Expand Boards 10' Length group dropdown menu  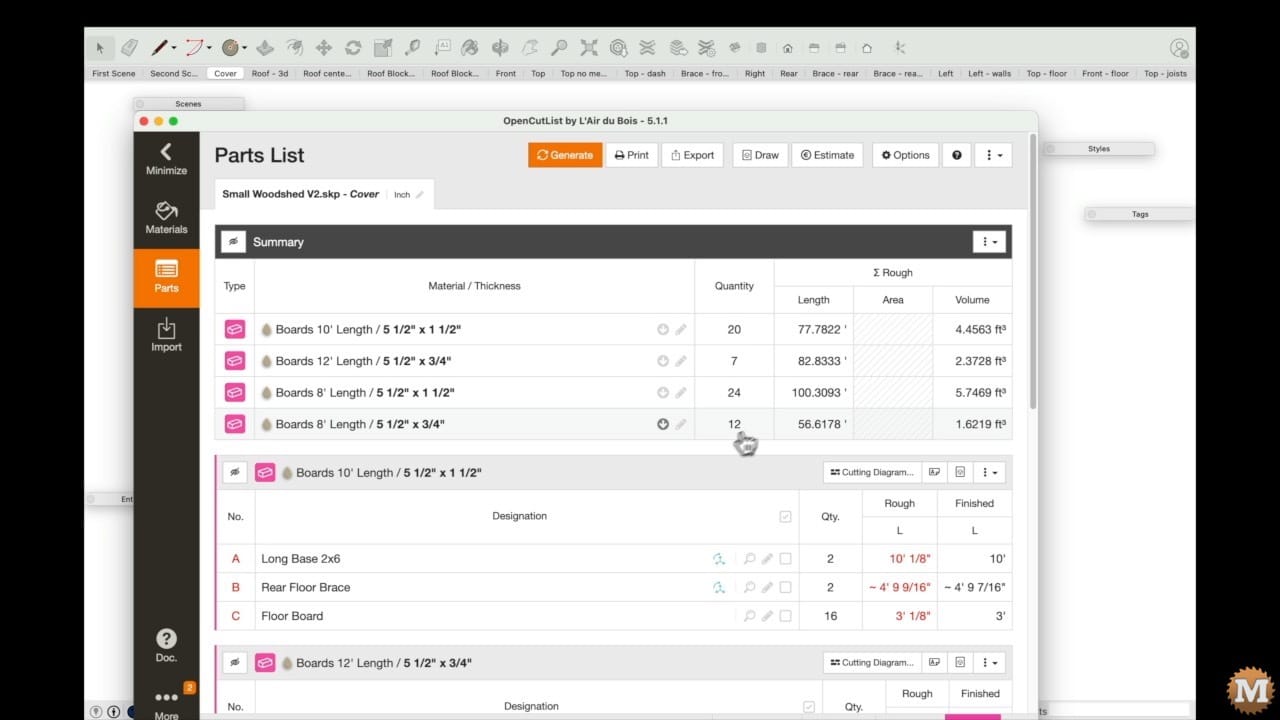(989, 472)
